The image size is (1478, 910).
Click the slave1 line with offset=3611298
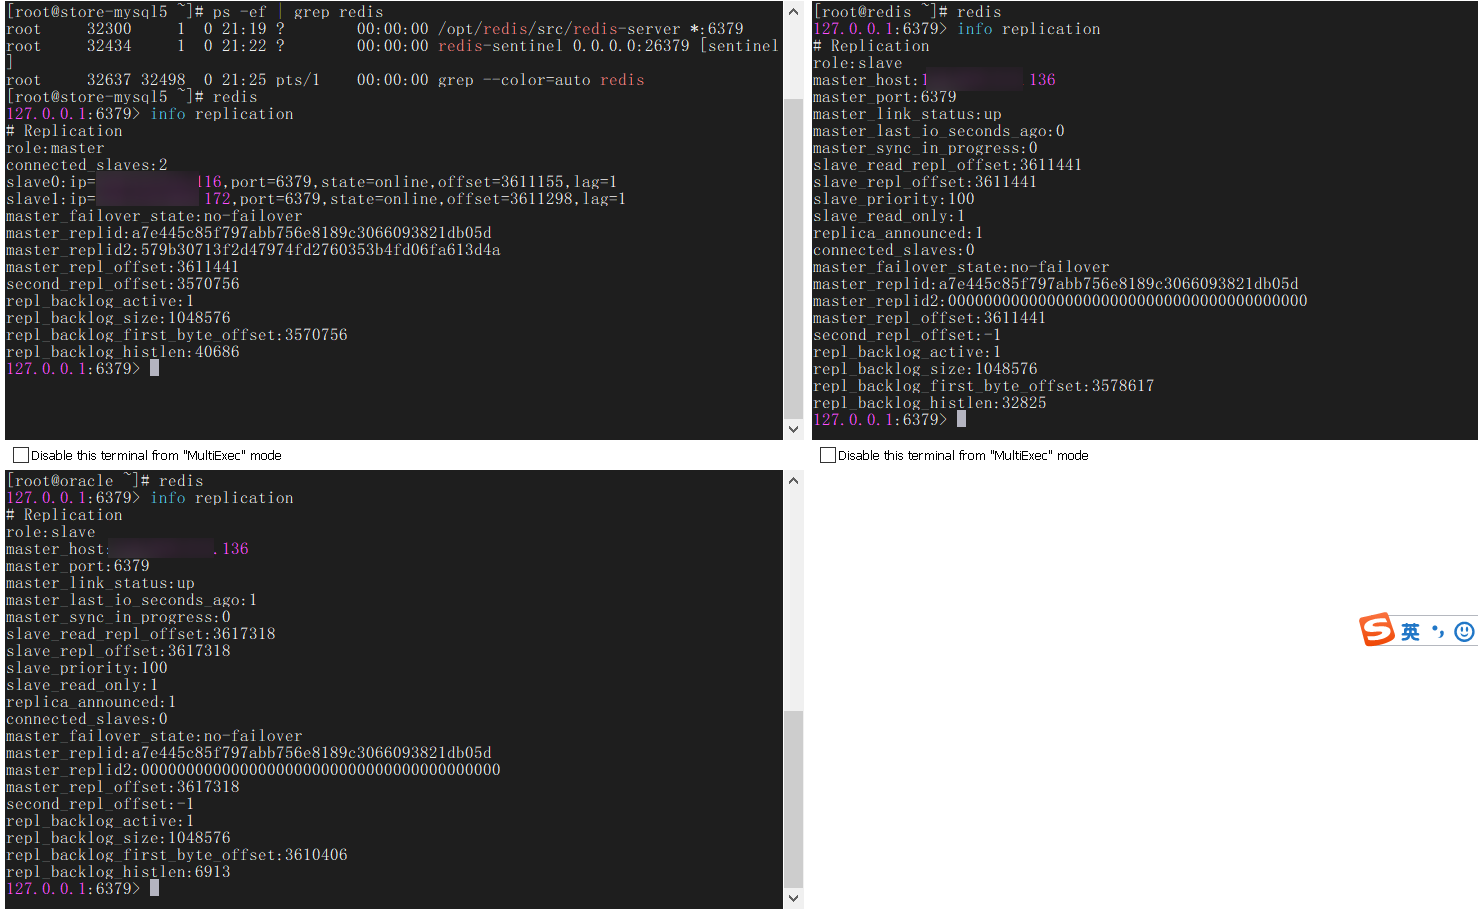pos(316,199)
